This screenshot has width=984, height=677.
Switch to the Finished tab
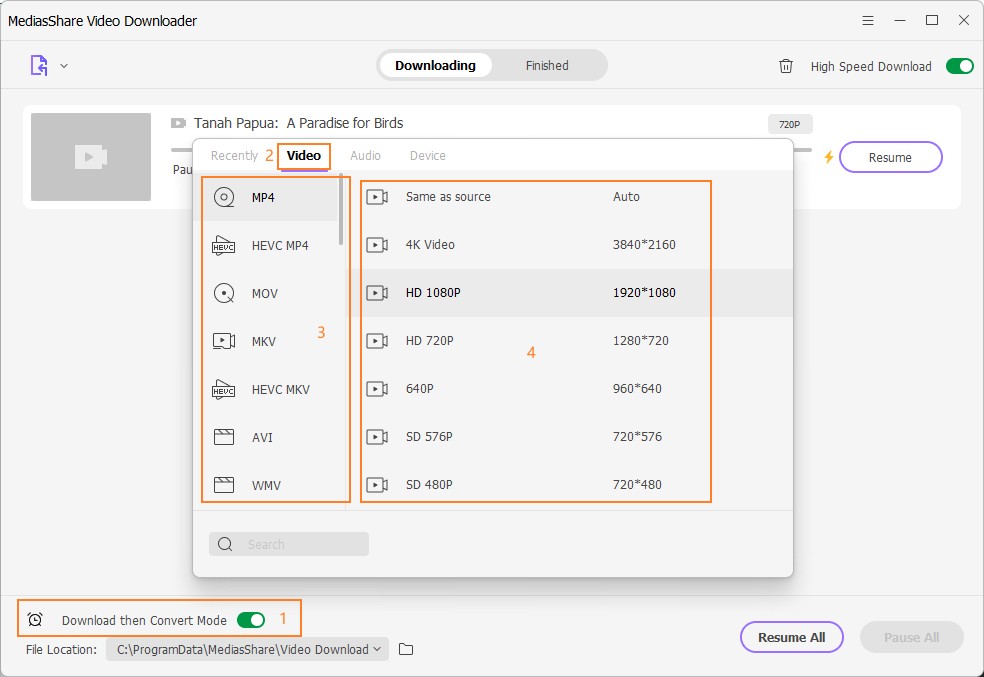547,66
